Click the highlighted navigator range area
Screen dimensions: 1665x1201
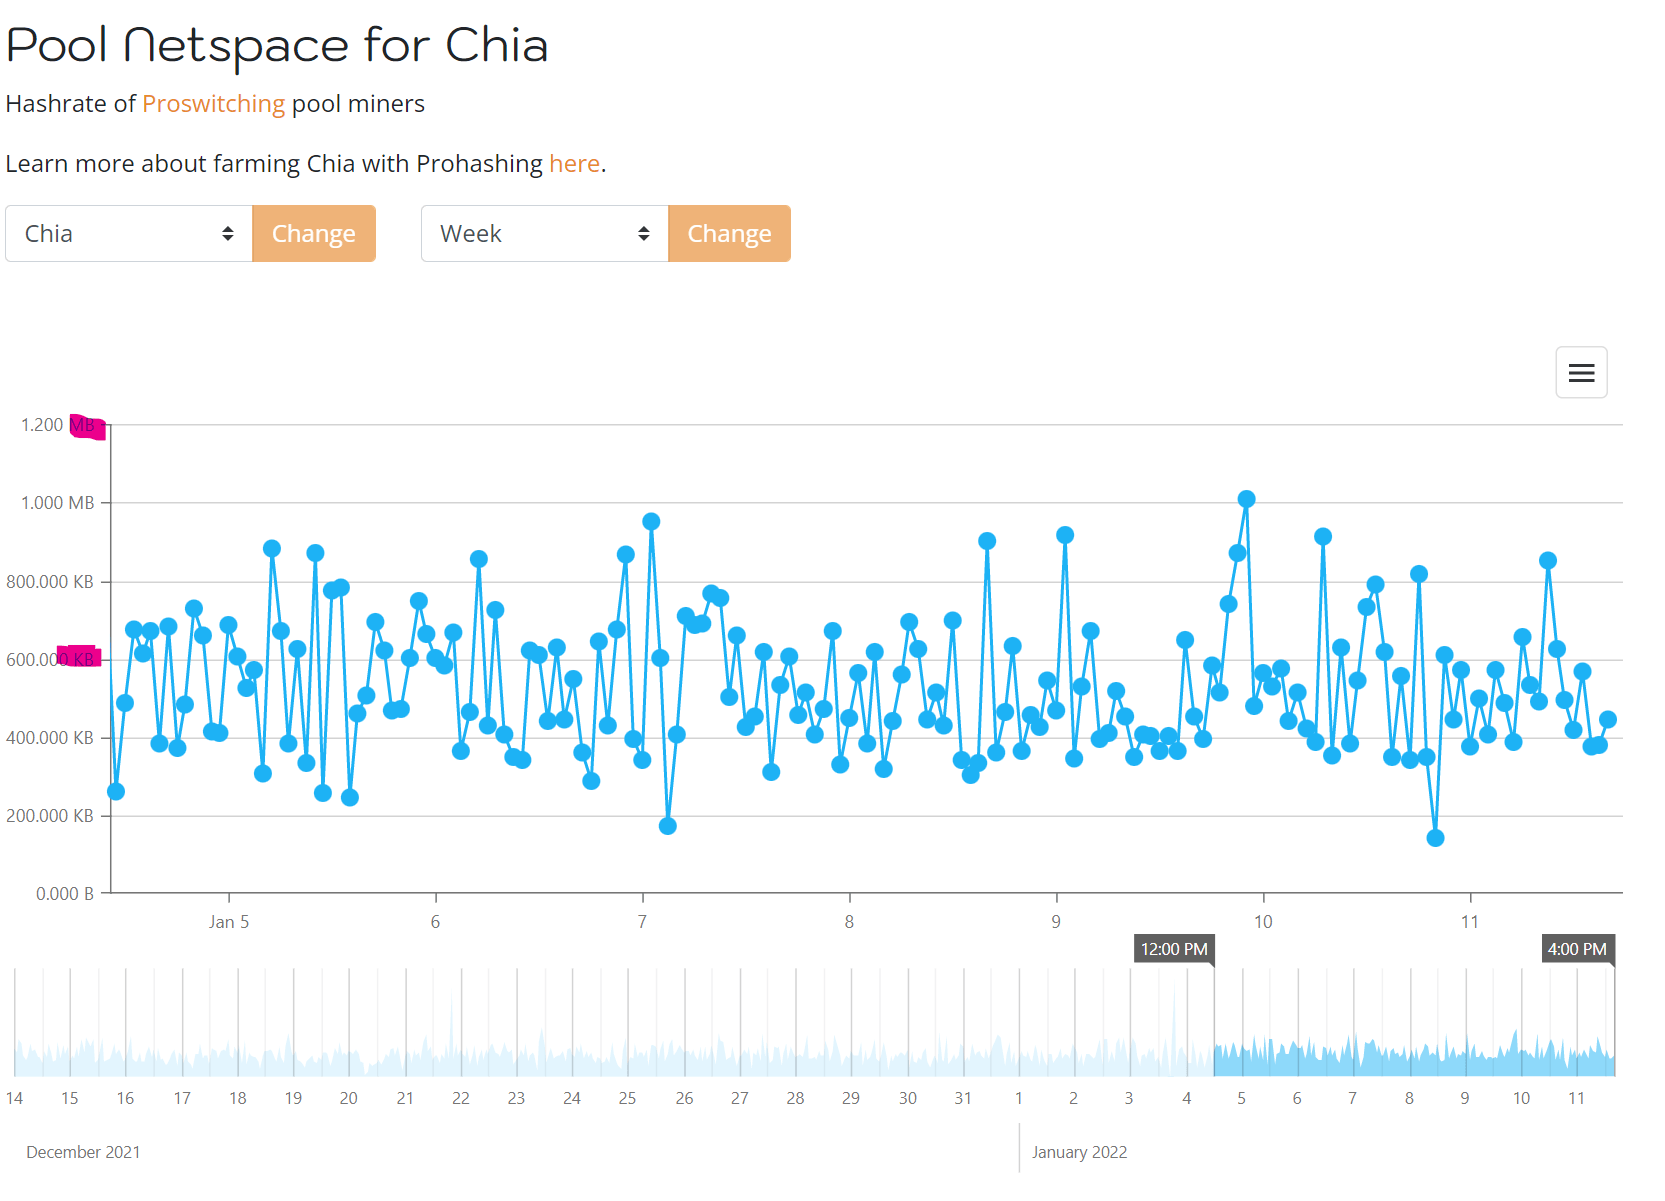(1414, 1022)
